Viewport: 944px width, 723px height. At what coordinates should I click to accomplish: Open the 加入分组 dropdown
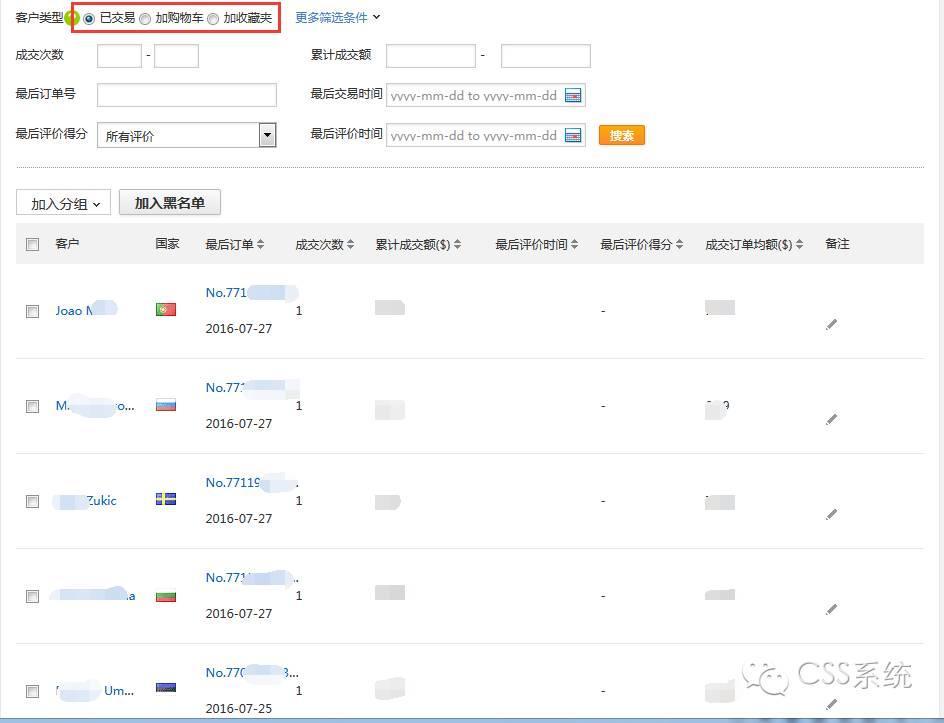[x=65, y=204]
